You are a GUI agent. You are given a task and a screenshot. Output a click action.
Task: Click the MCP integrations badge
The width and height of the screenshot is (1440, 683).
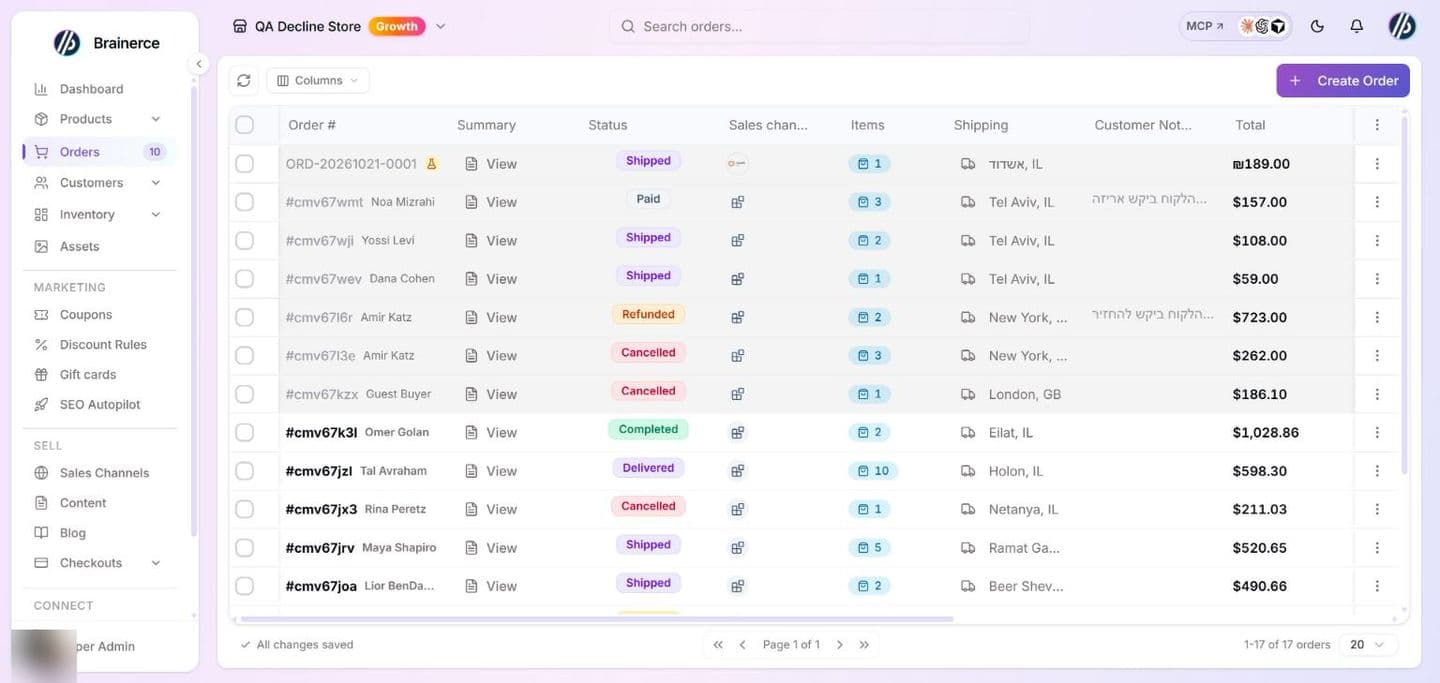click(1236, 26)
